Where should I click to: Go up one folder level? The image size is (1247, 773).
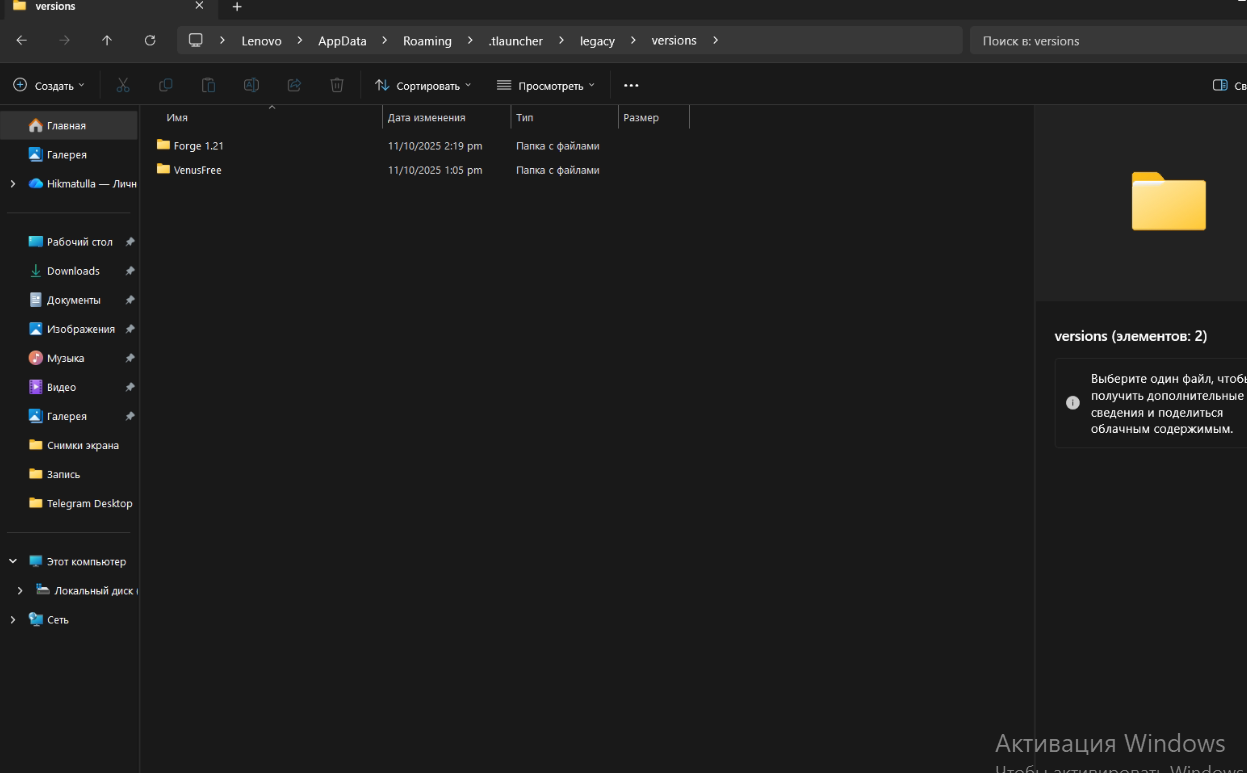point(107,41)
